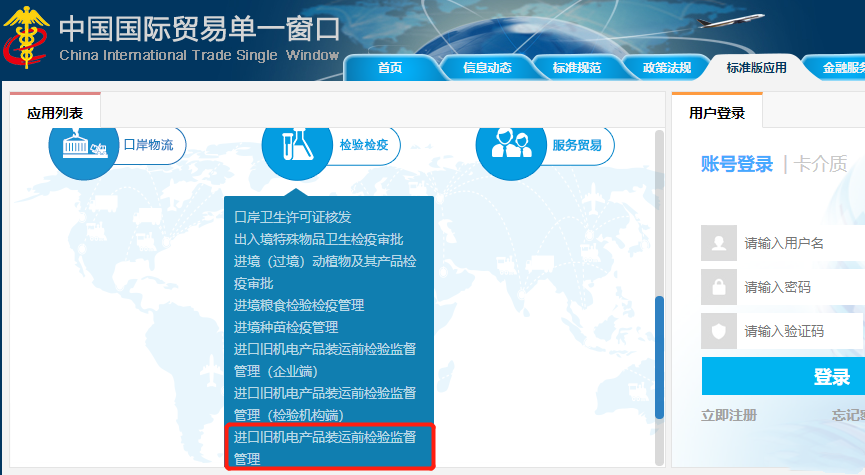Click the 服务贸易 people icon

pyautogui.click(x=510, y=147)
